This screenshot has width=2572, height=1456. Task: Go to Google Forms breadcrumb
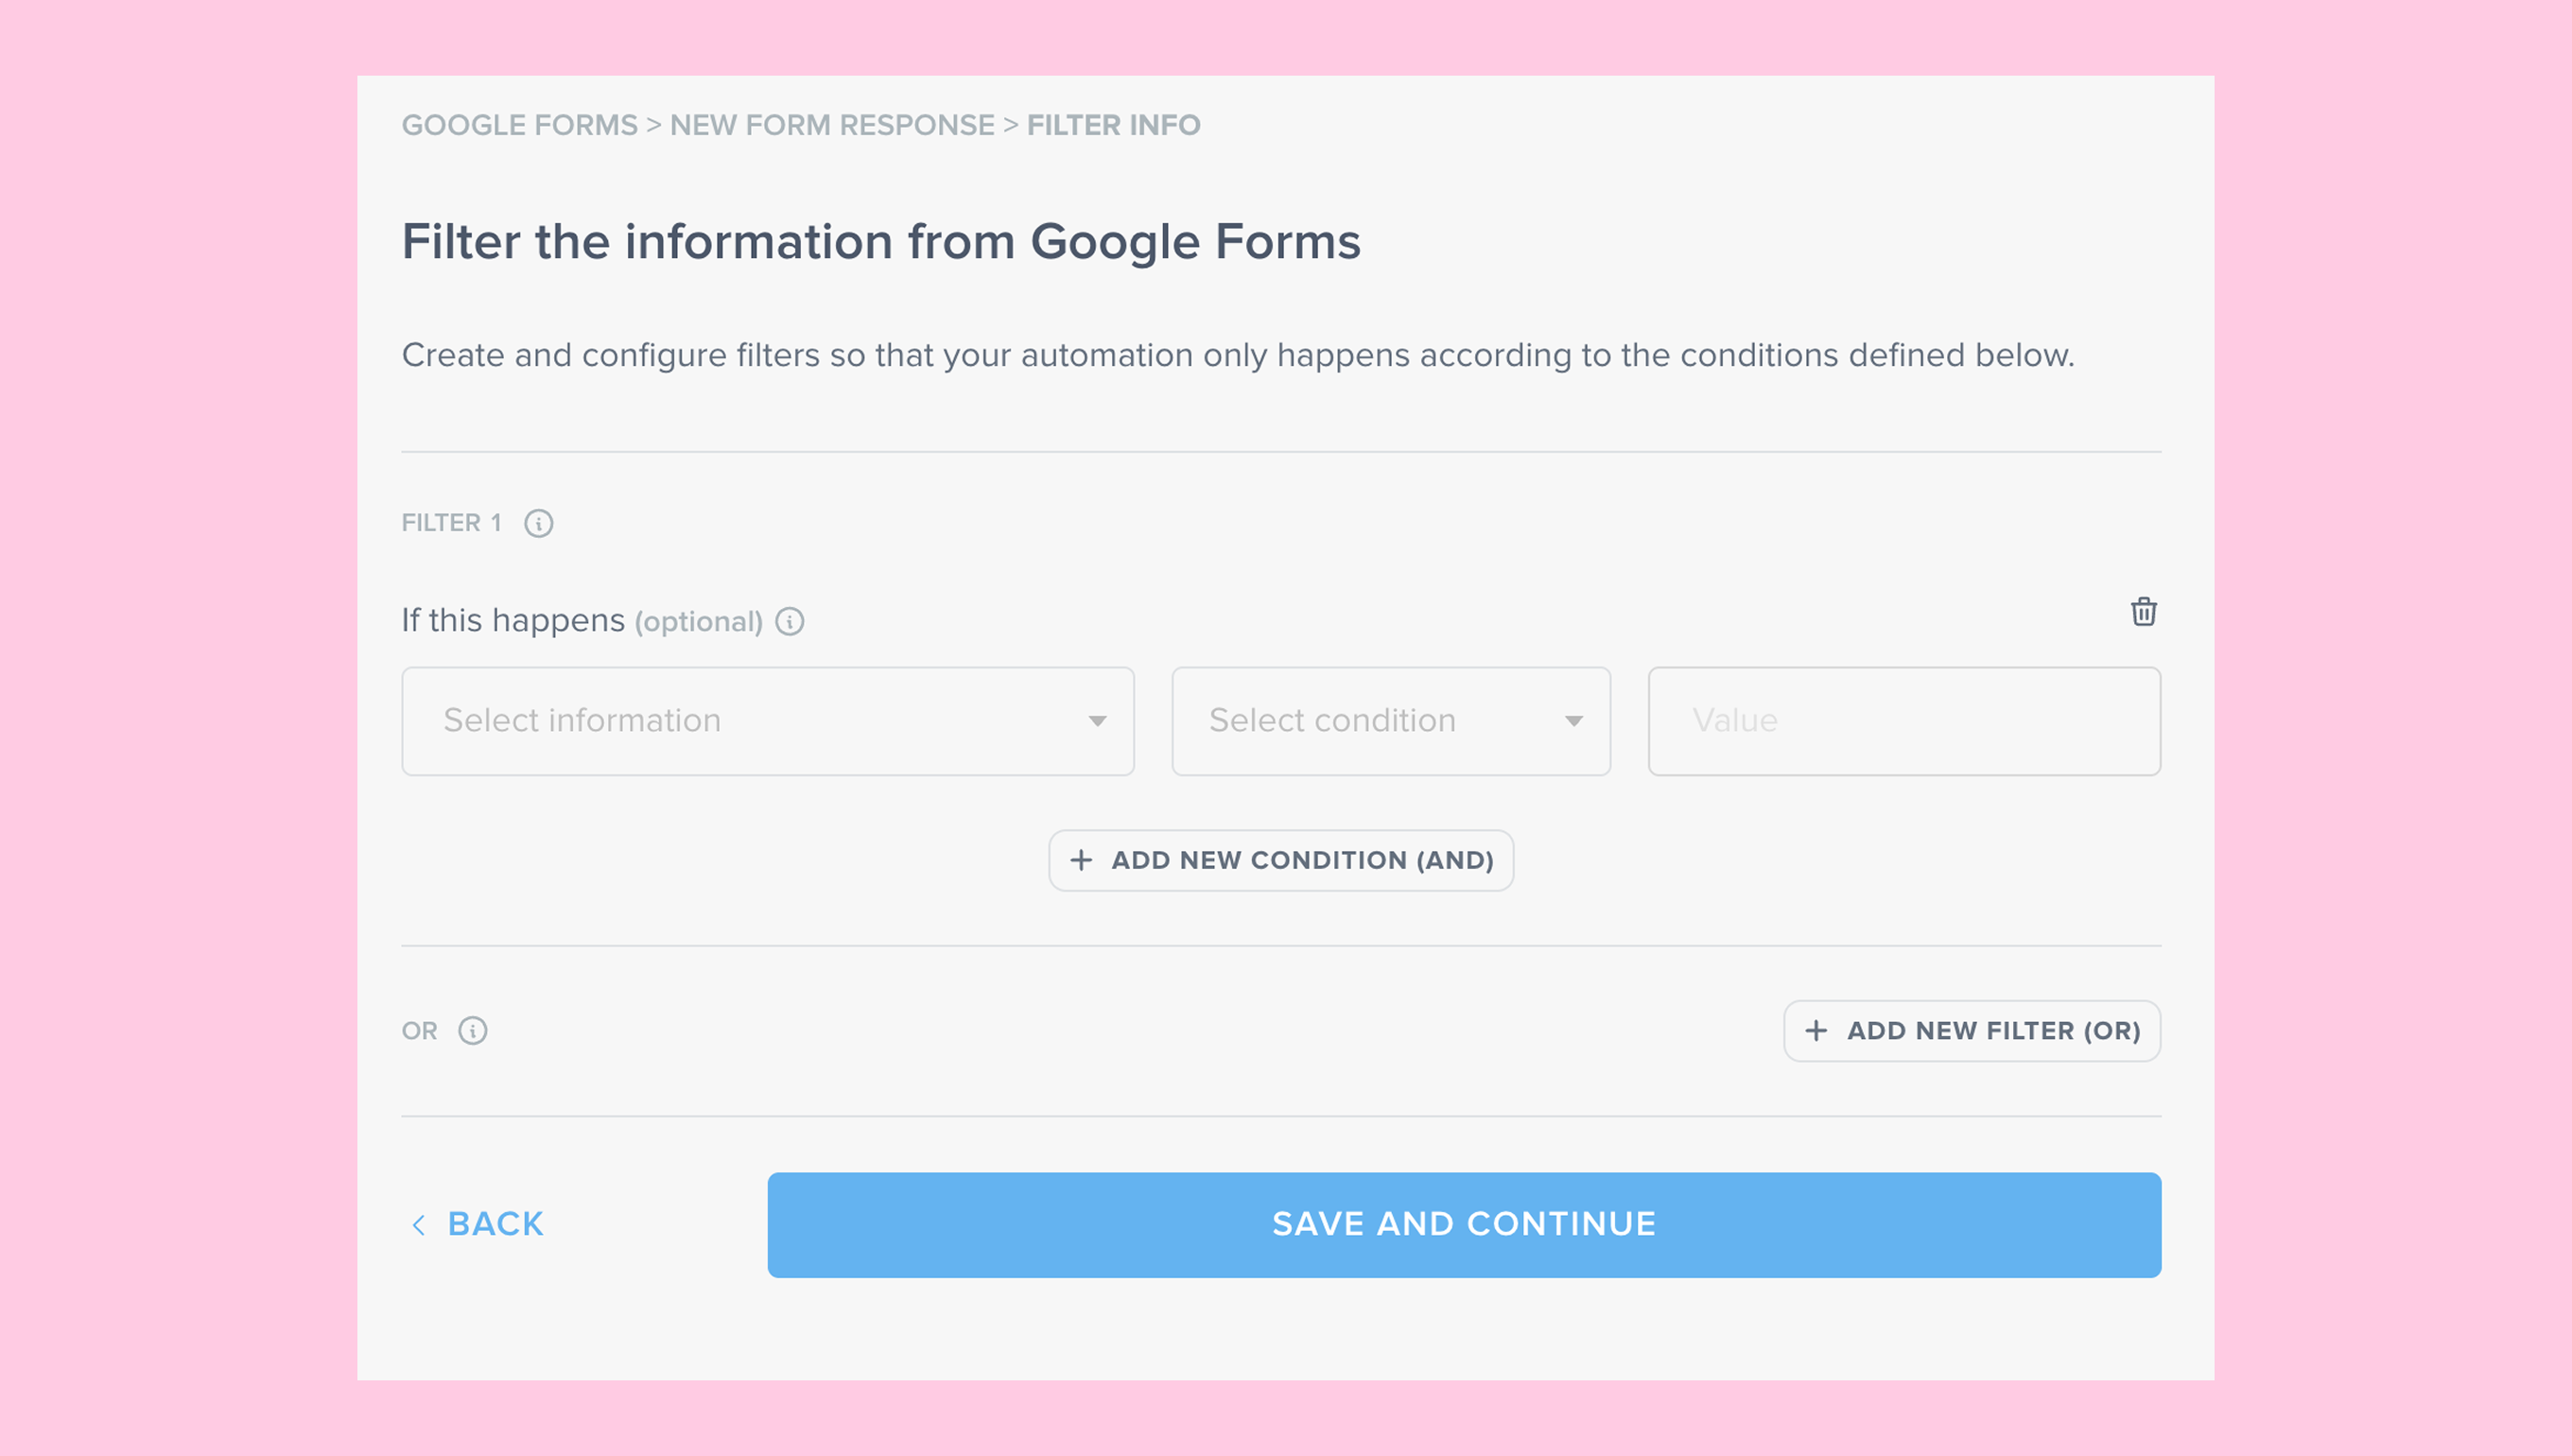pos(519,125)
